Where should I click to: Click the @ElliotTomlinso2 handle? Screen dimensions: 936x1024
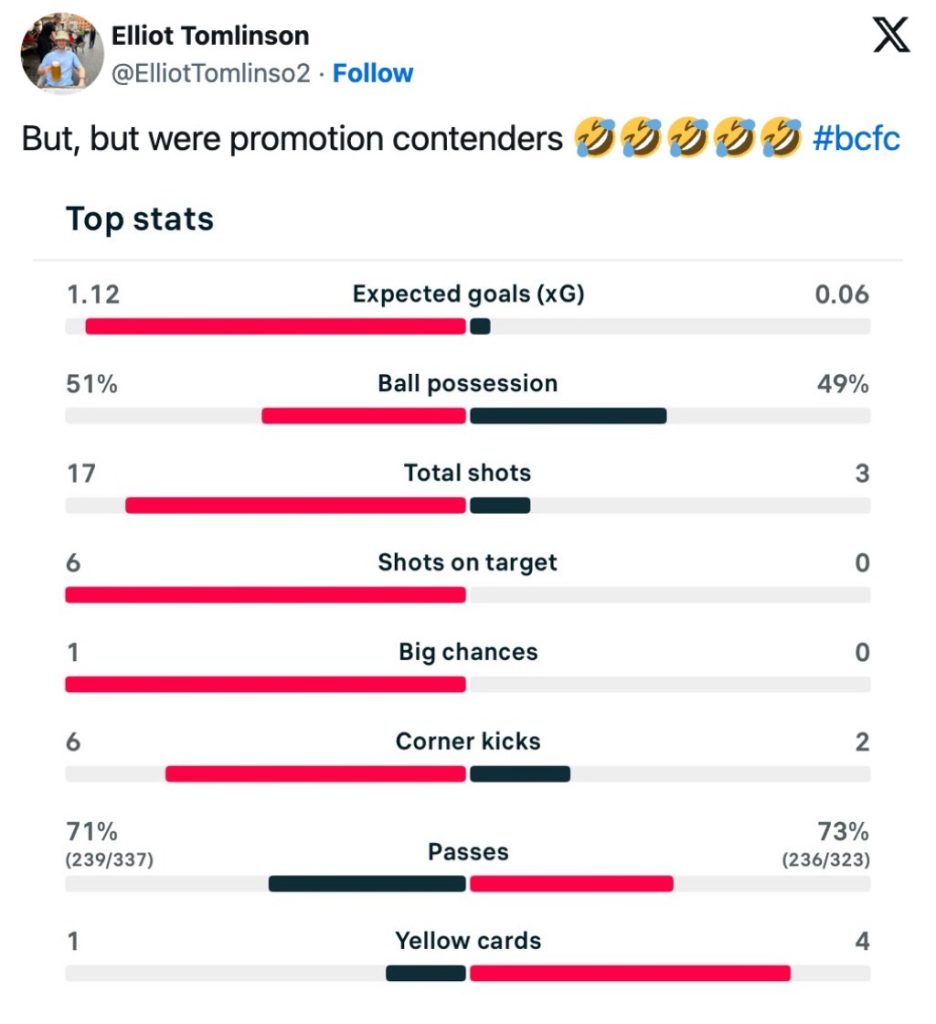(211, 73)
